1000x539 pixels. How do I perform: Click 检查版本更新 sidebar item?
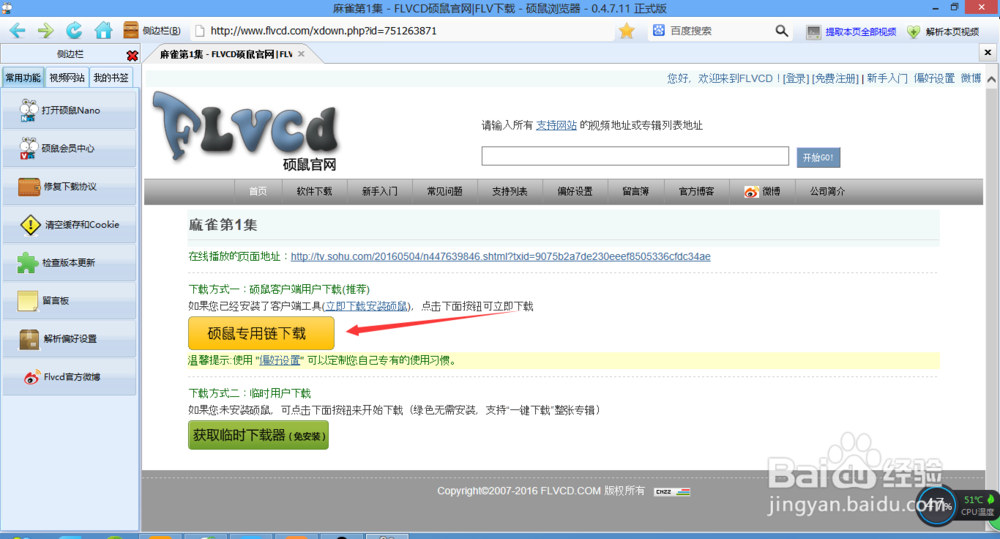coord(70,262)
